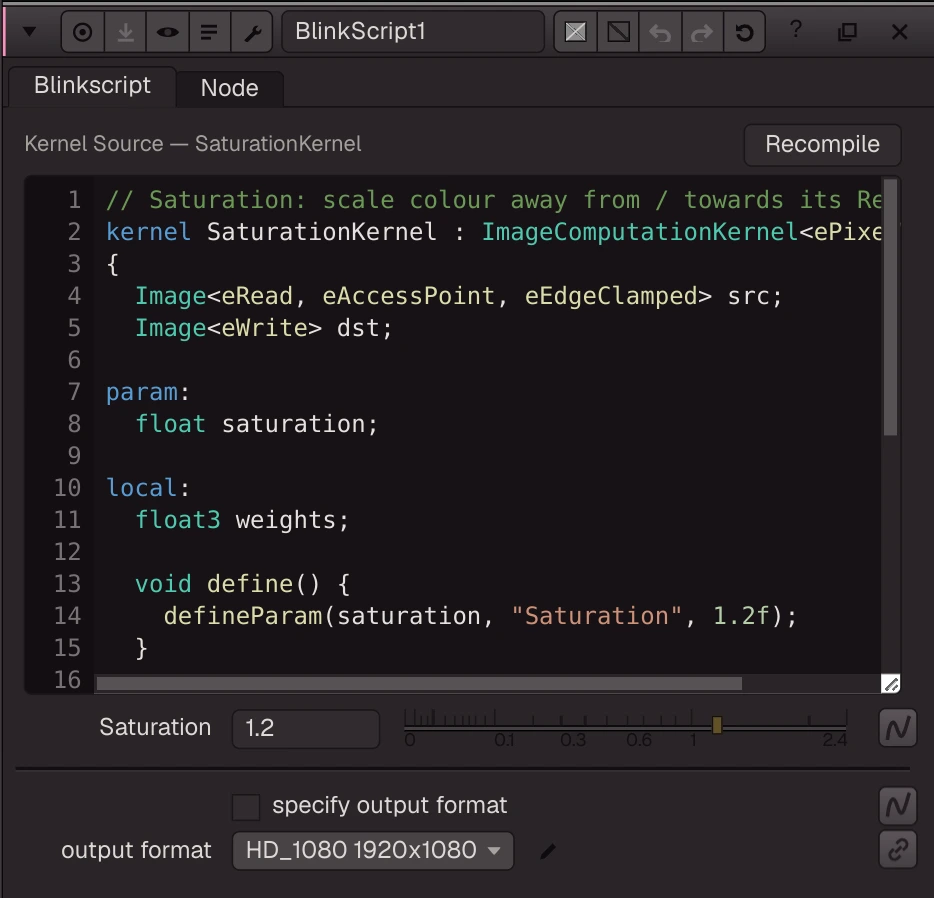The height and width of the screenshot is (898, 934).
Task: Collapse the BlinkScript1 panel with the disclosure arrow
Action: [29, 32]
